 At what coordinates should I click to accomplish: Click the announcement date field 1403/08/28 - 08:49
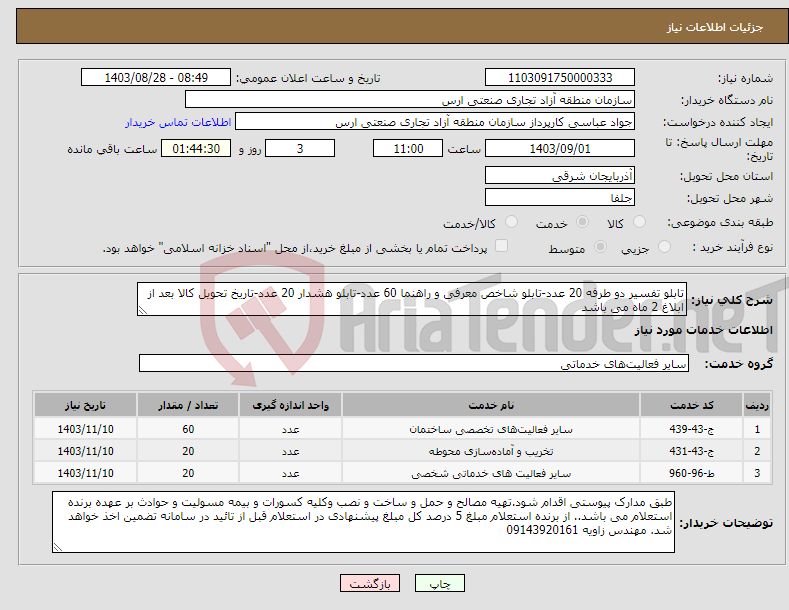click(156, 78)
